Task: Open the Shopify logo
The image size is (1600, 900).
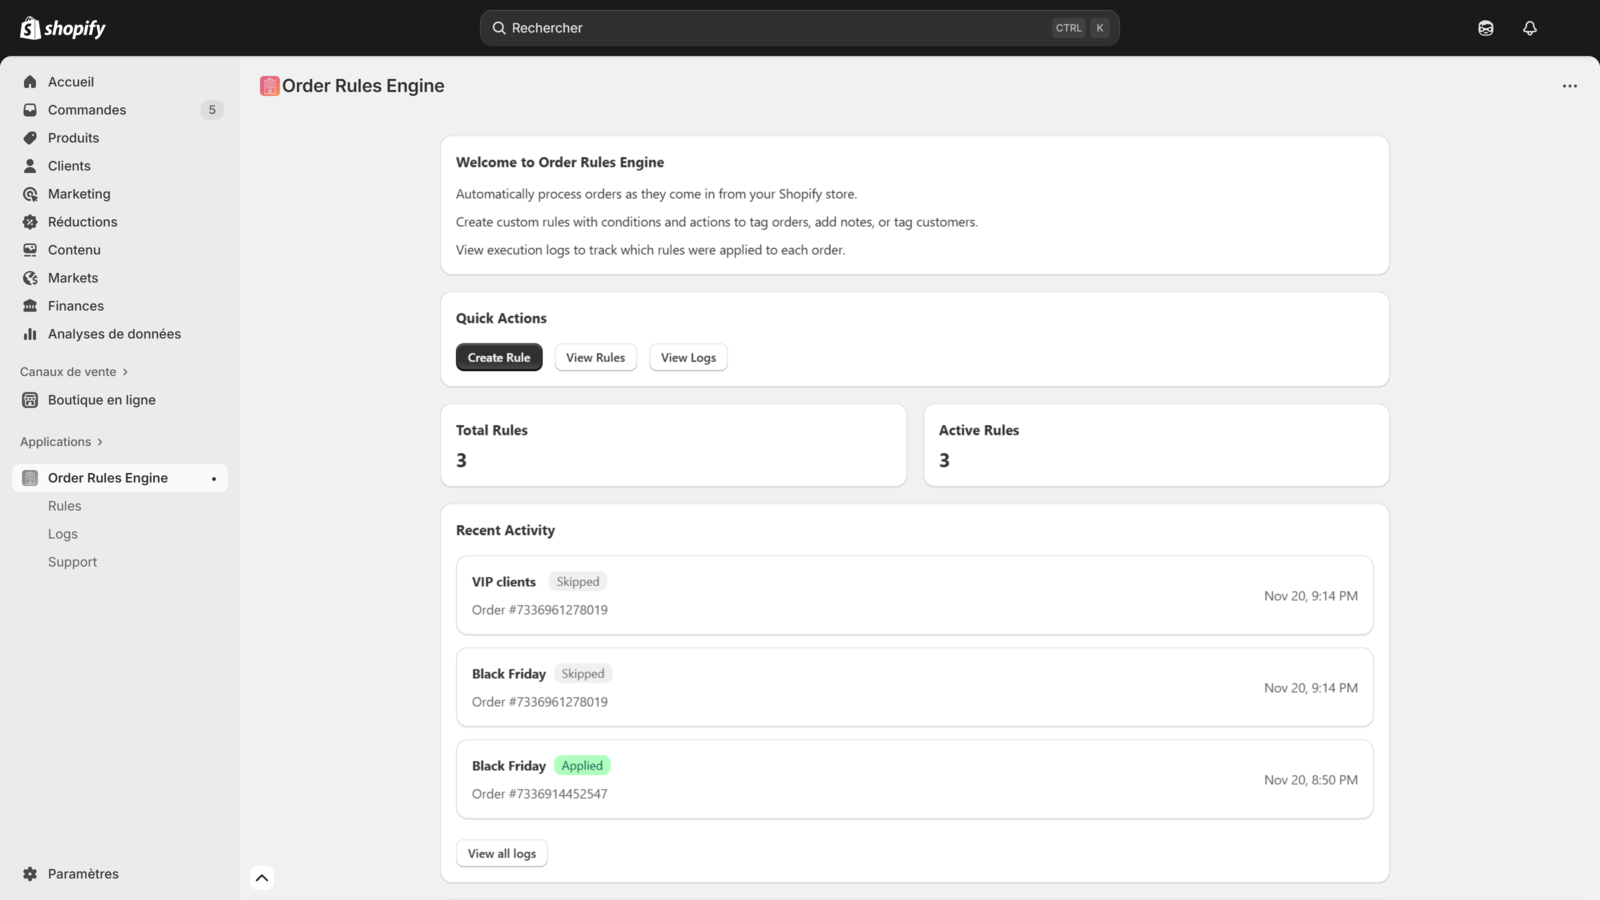Action: [62, 27]
